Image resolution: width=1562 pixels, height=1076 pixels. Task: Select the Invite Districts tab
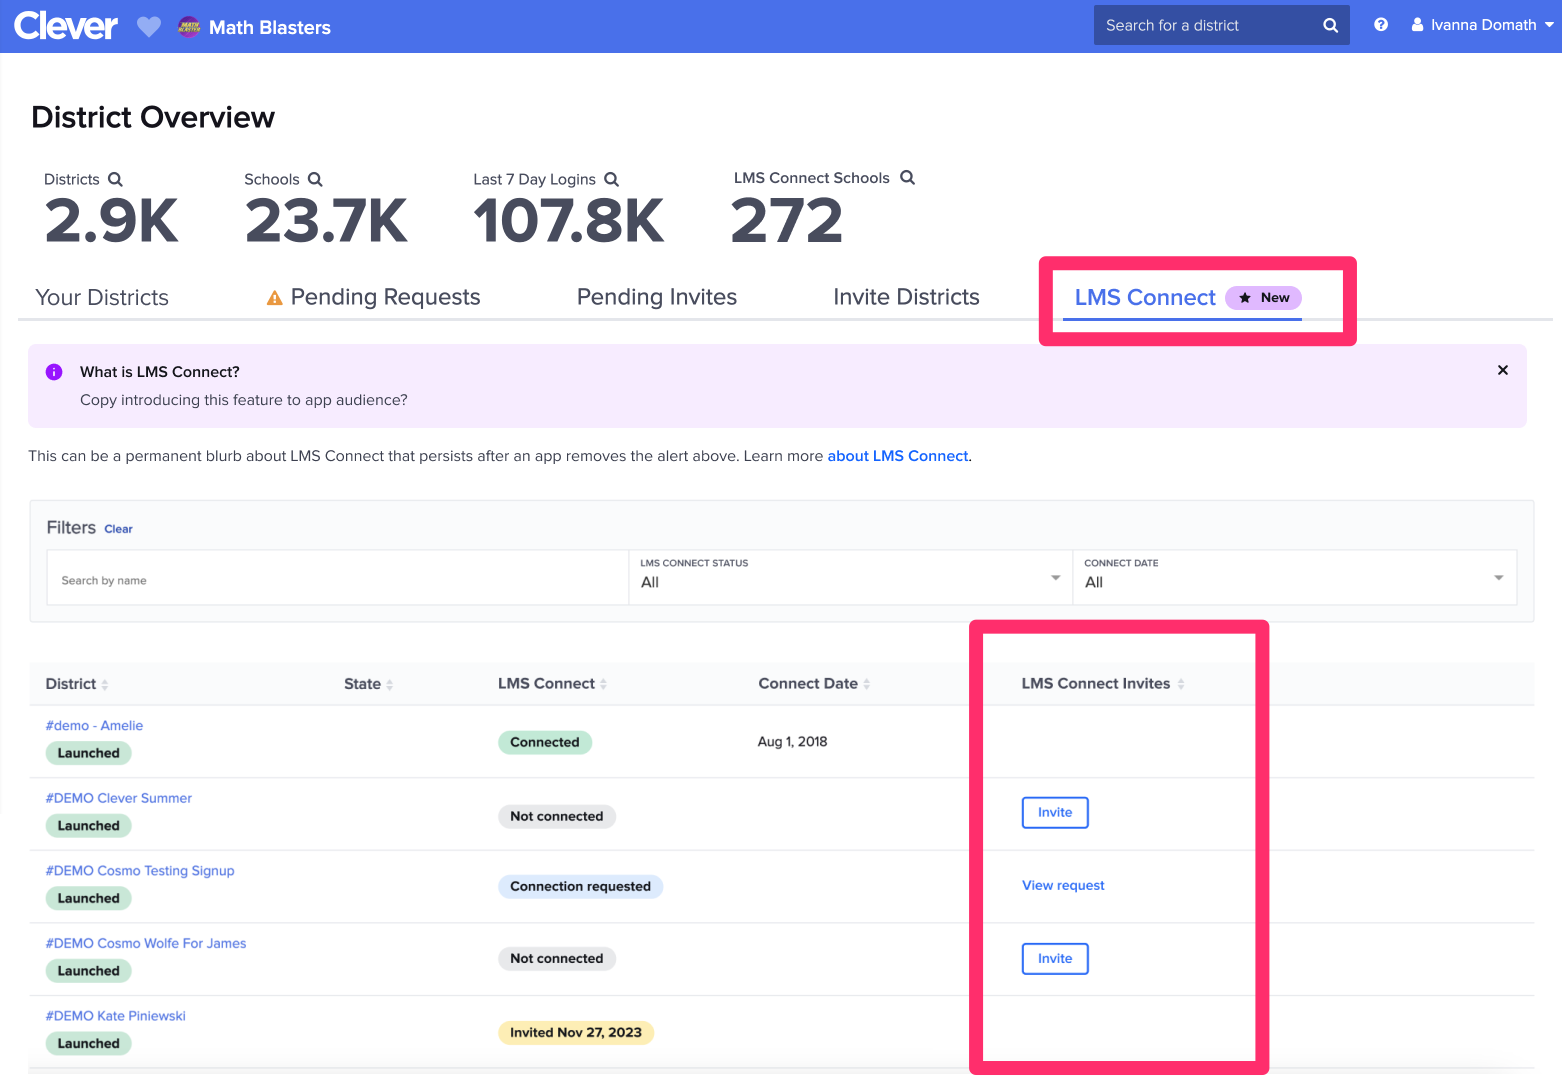(905, 296)
